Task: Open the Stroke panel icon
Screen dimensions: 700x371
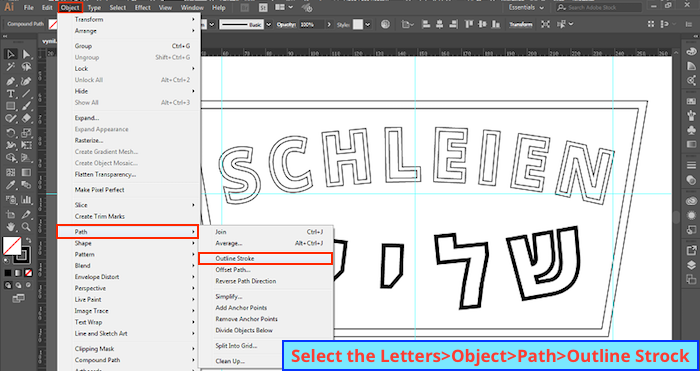Action: [x=692, y=166]
